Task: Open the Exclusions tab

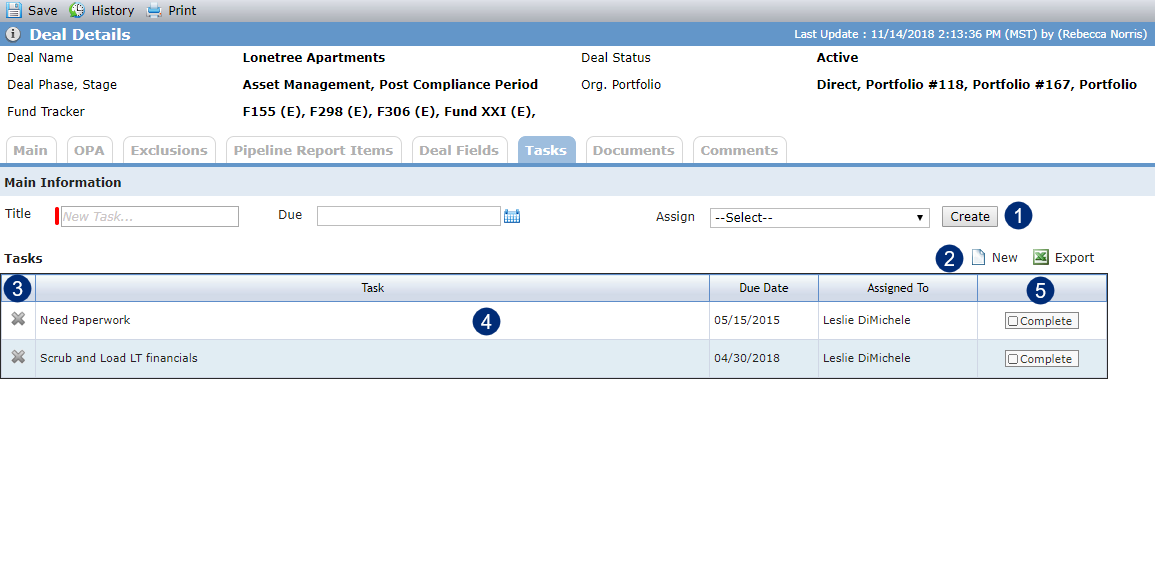Action: [169, 150]
